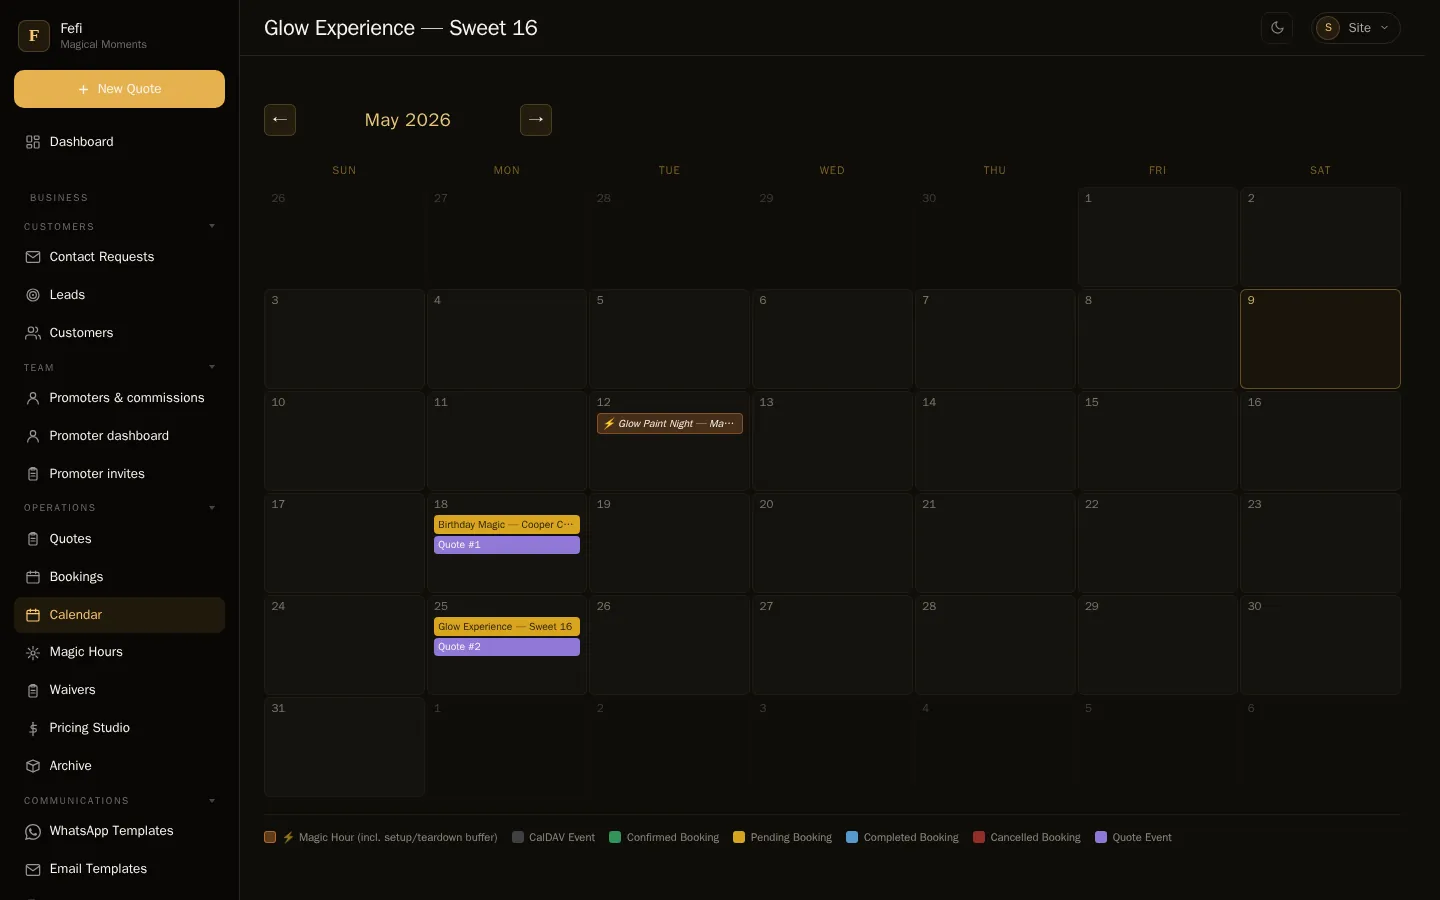Click the Magic Hours sun icon
This screenshot has width=1440, height=900.
click(33, 652)
